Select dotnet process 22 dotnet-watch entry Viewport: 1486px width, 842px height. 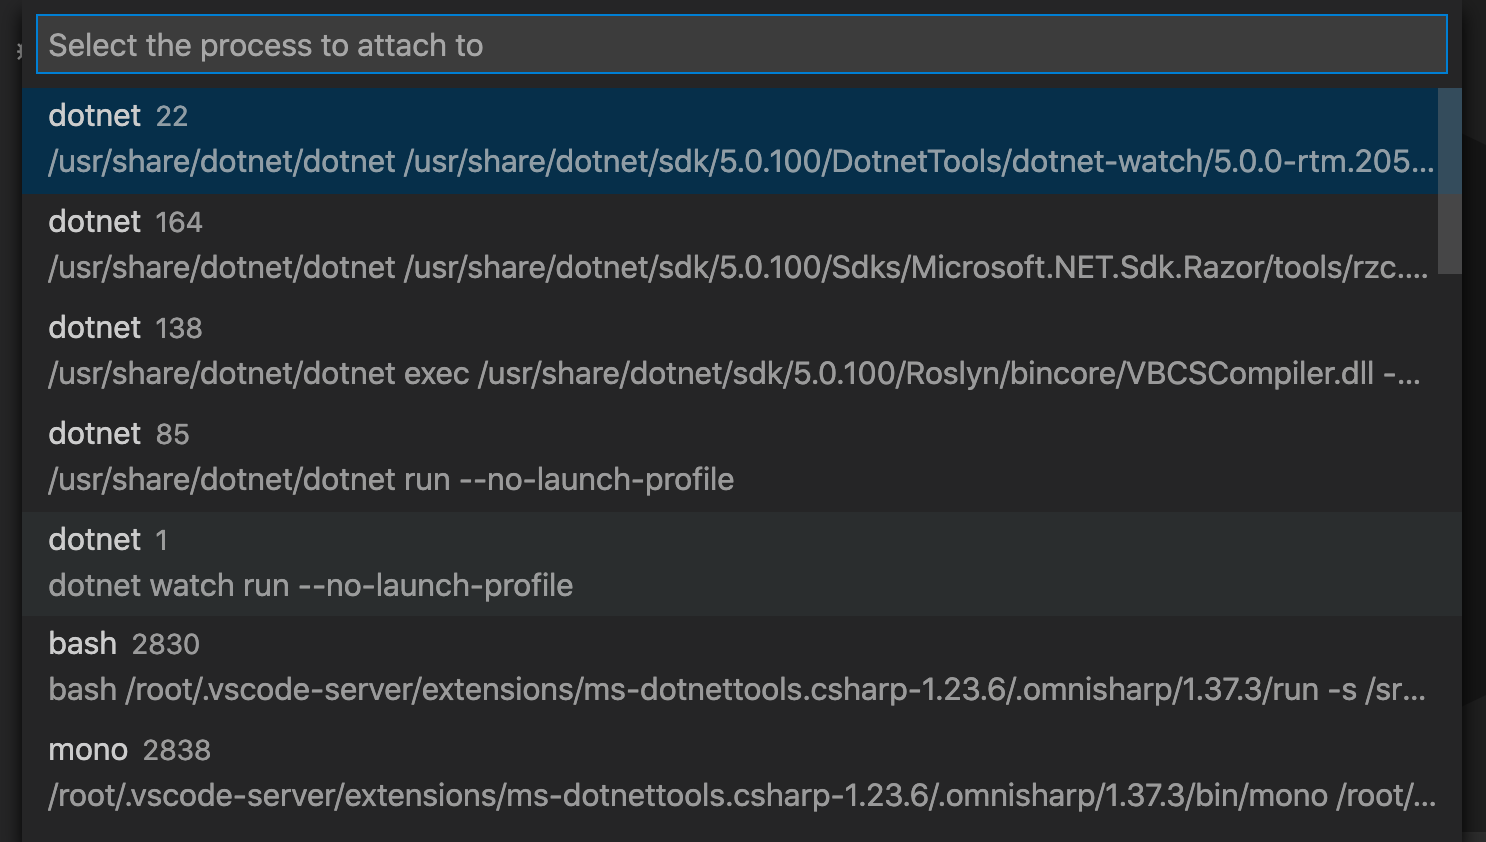pyautogui.click(x=730, y=140)
